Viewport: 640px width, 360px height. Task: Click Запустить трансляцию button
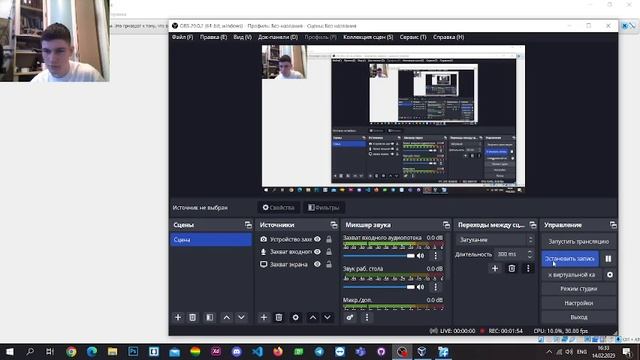pyautogui.click(x=578, y=242)
